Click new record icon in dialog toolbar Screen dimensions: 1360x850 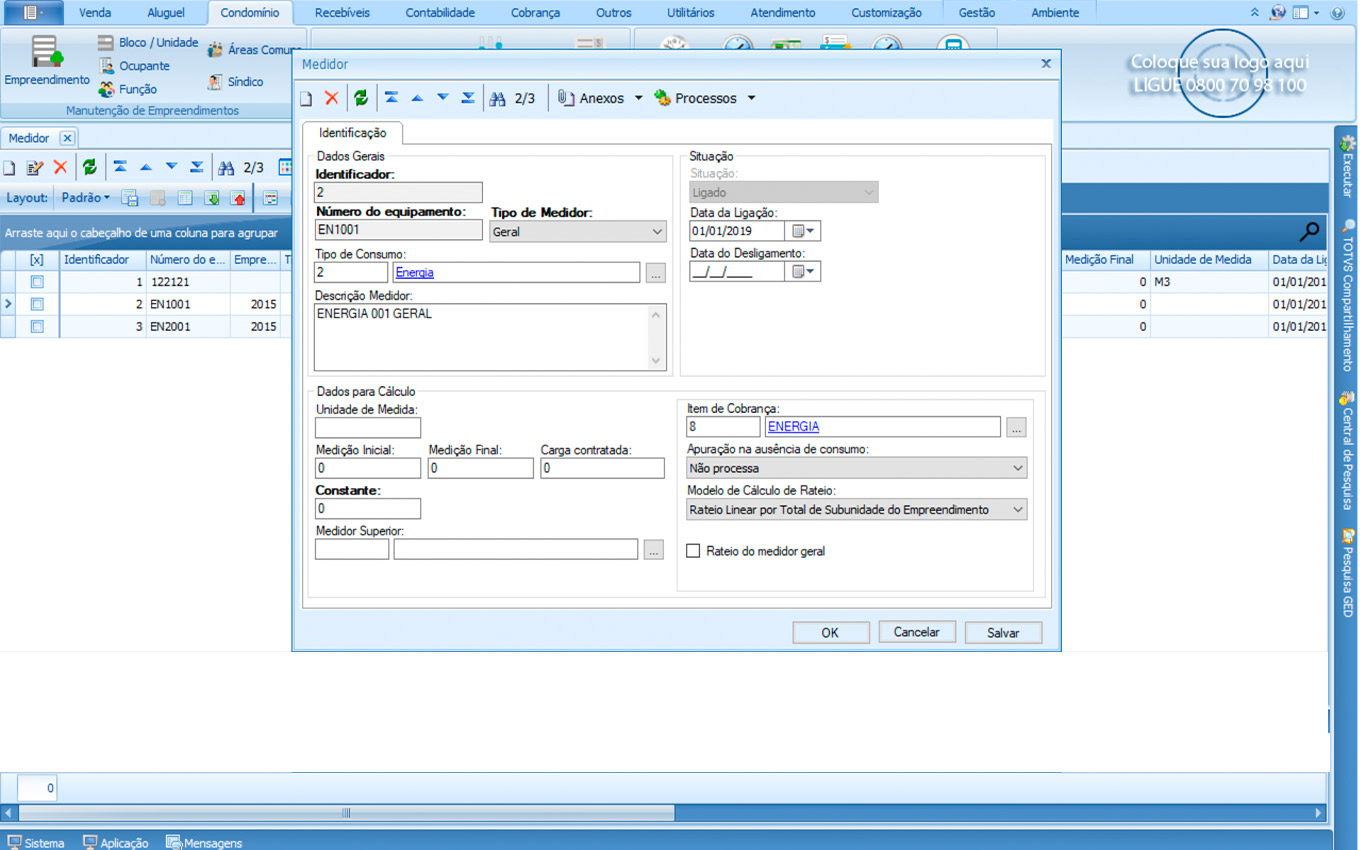(307, 98)
